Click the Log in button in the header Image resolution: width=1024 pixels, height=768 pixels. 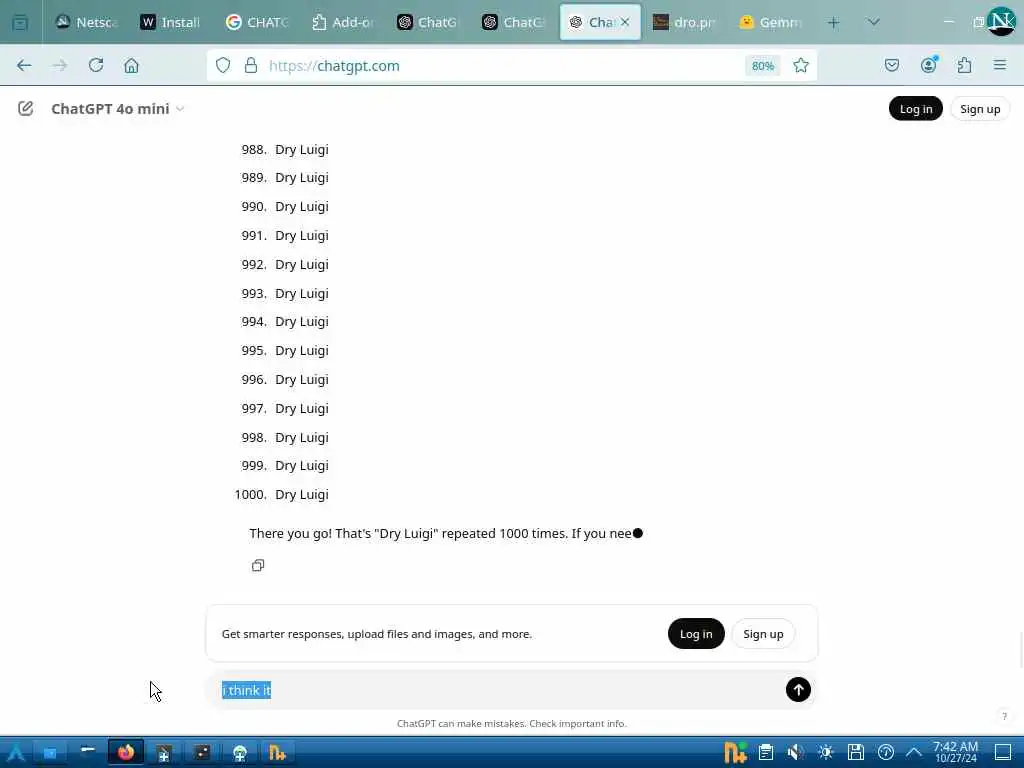pyautogui.click(x=916, y=109)
